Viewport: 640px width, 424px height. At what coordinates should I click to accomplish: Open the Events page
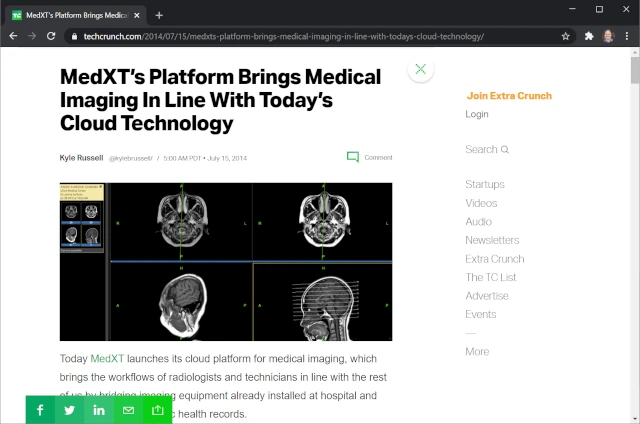tap(481, 314)
